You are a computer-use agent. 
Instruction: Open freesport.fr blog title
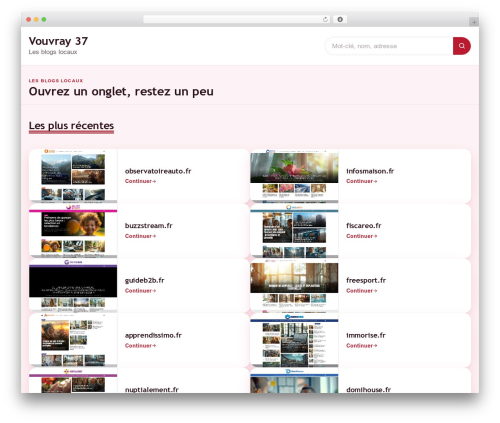[x=366, y=280]
